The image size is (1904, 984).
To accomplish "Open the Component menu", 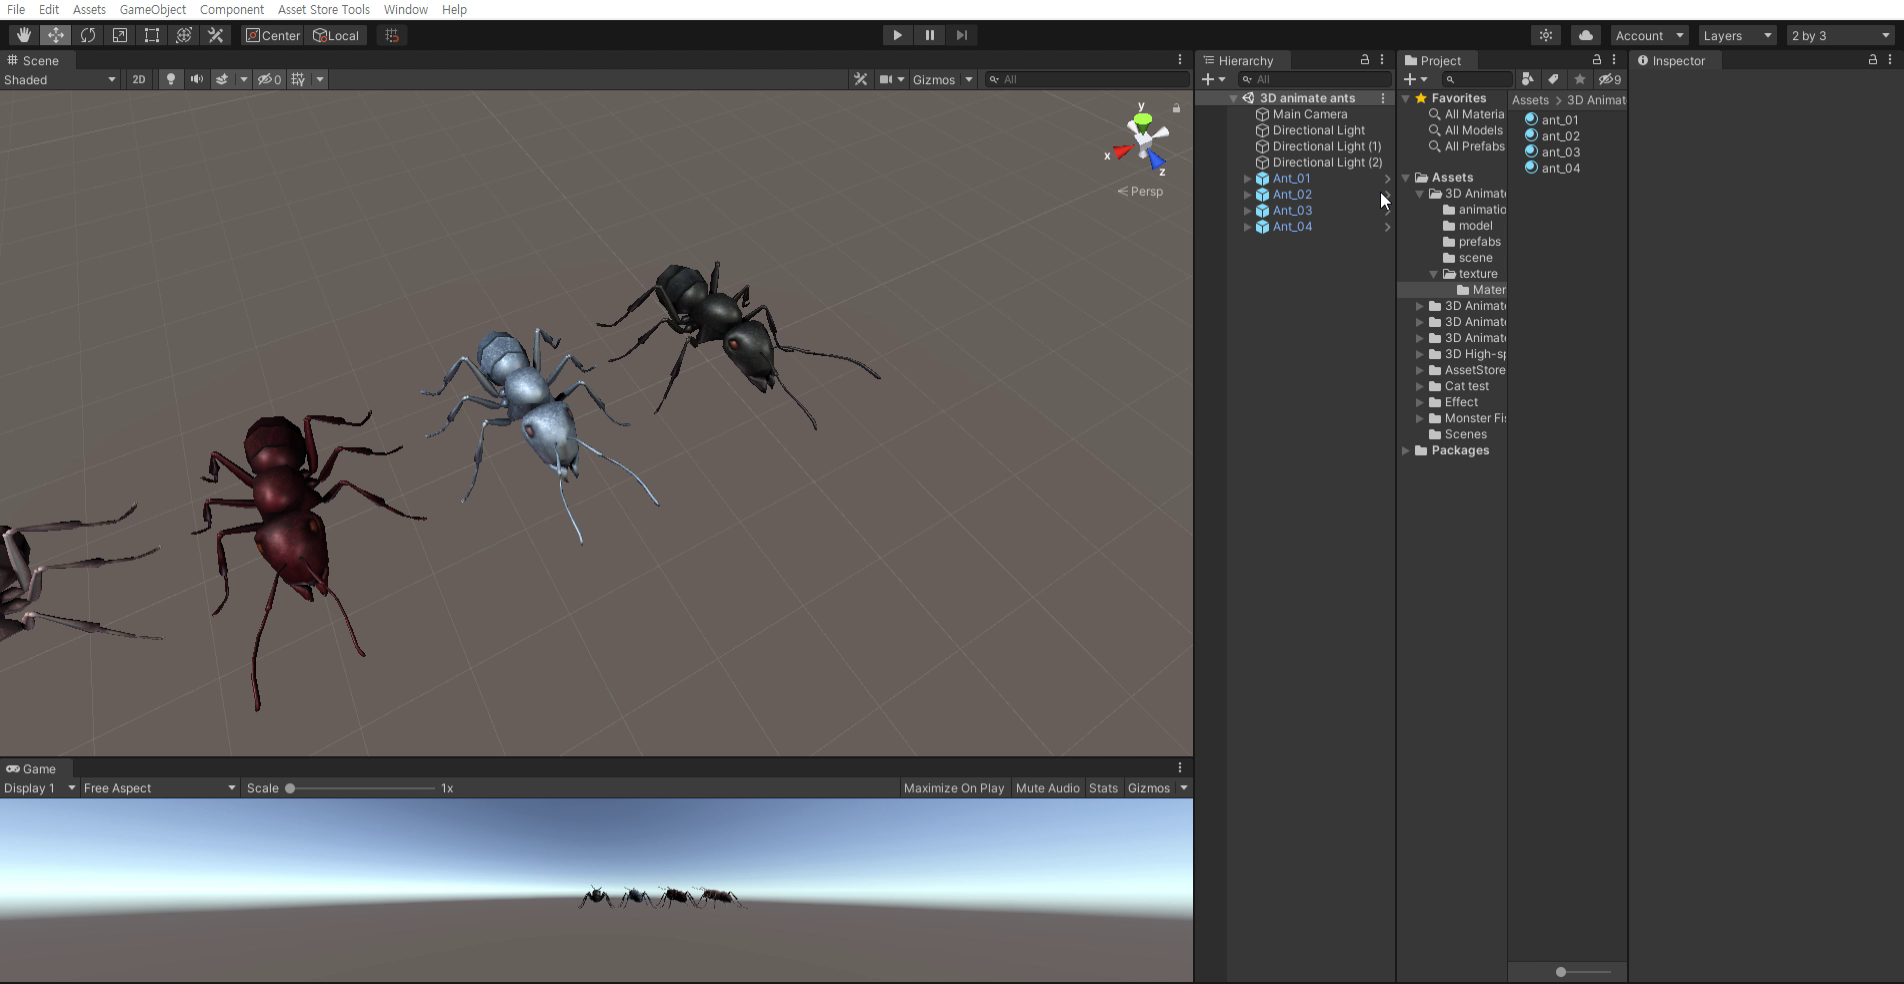I will [232, 9].
